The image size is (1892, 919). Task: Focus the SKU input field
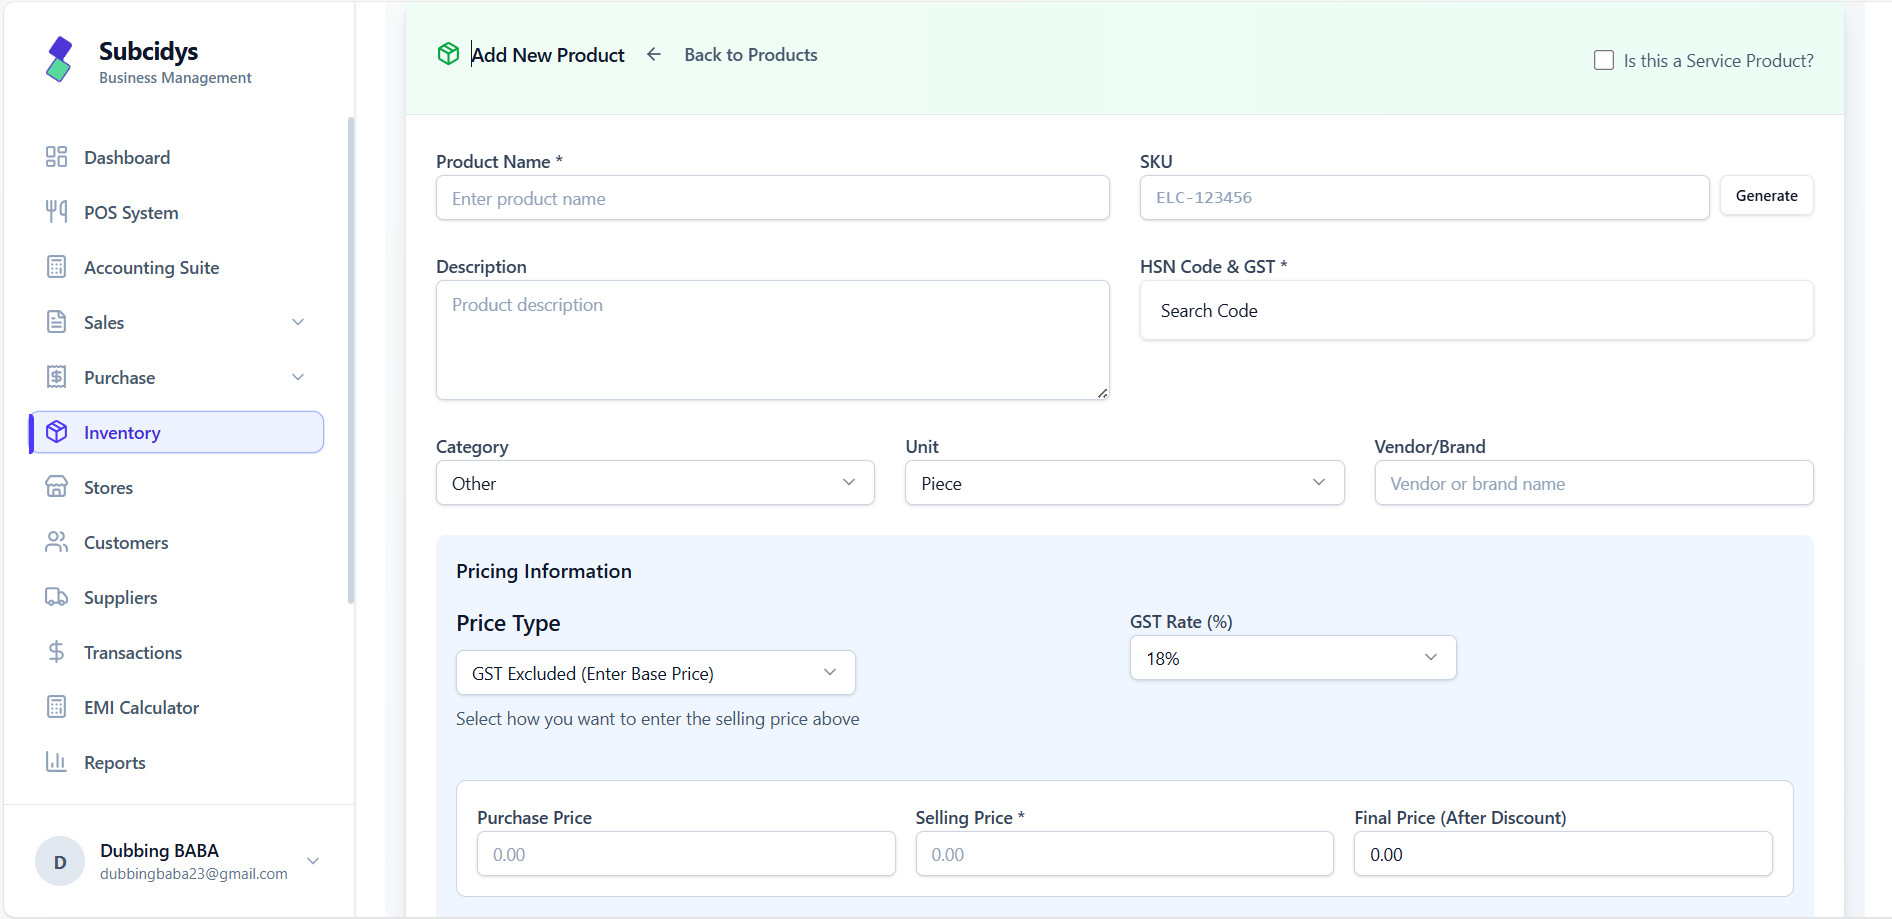(1424, 197)
